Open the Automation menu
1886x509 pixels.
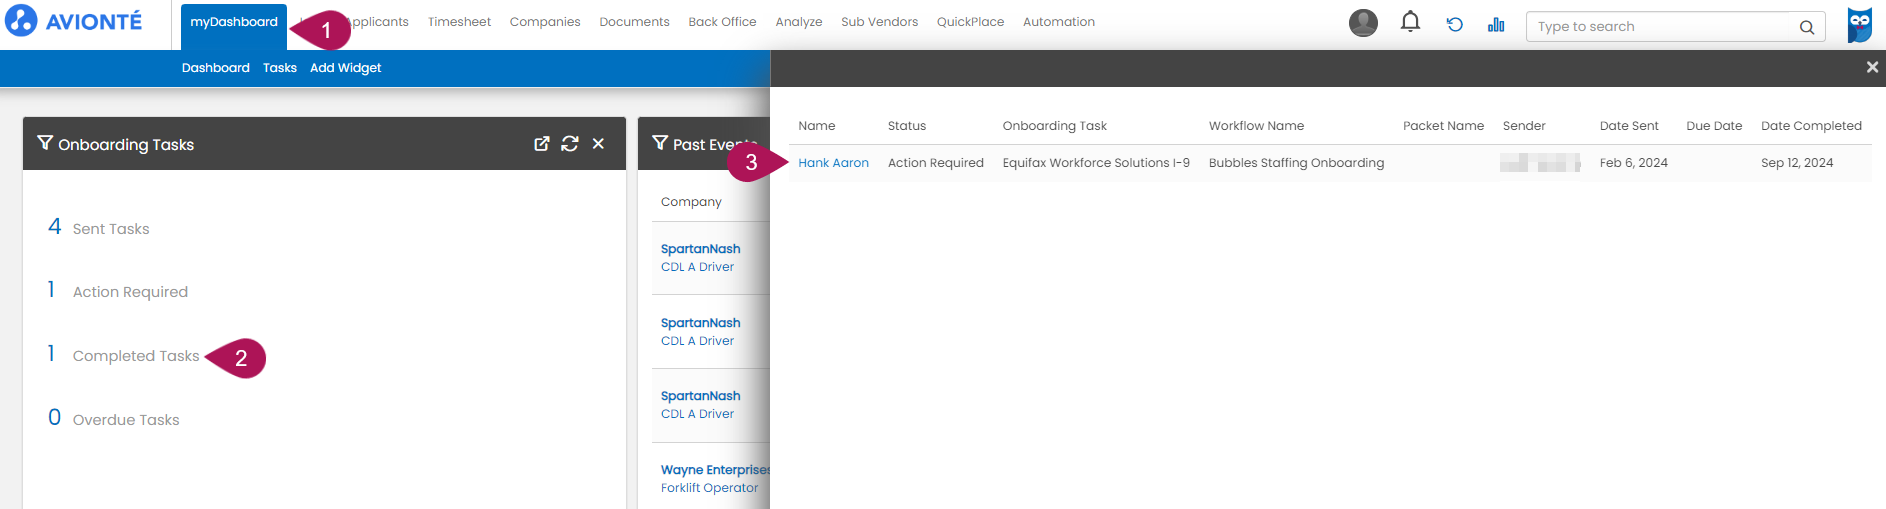coord(1058,22)
